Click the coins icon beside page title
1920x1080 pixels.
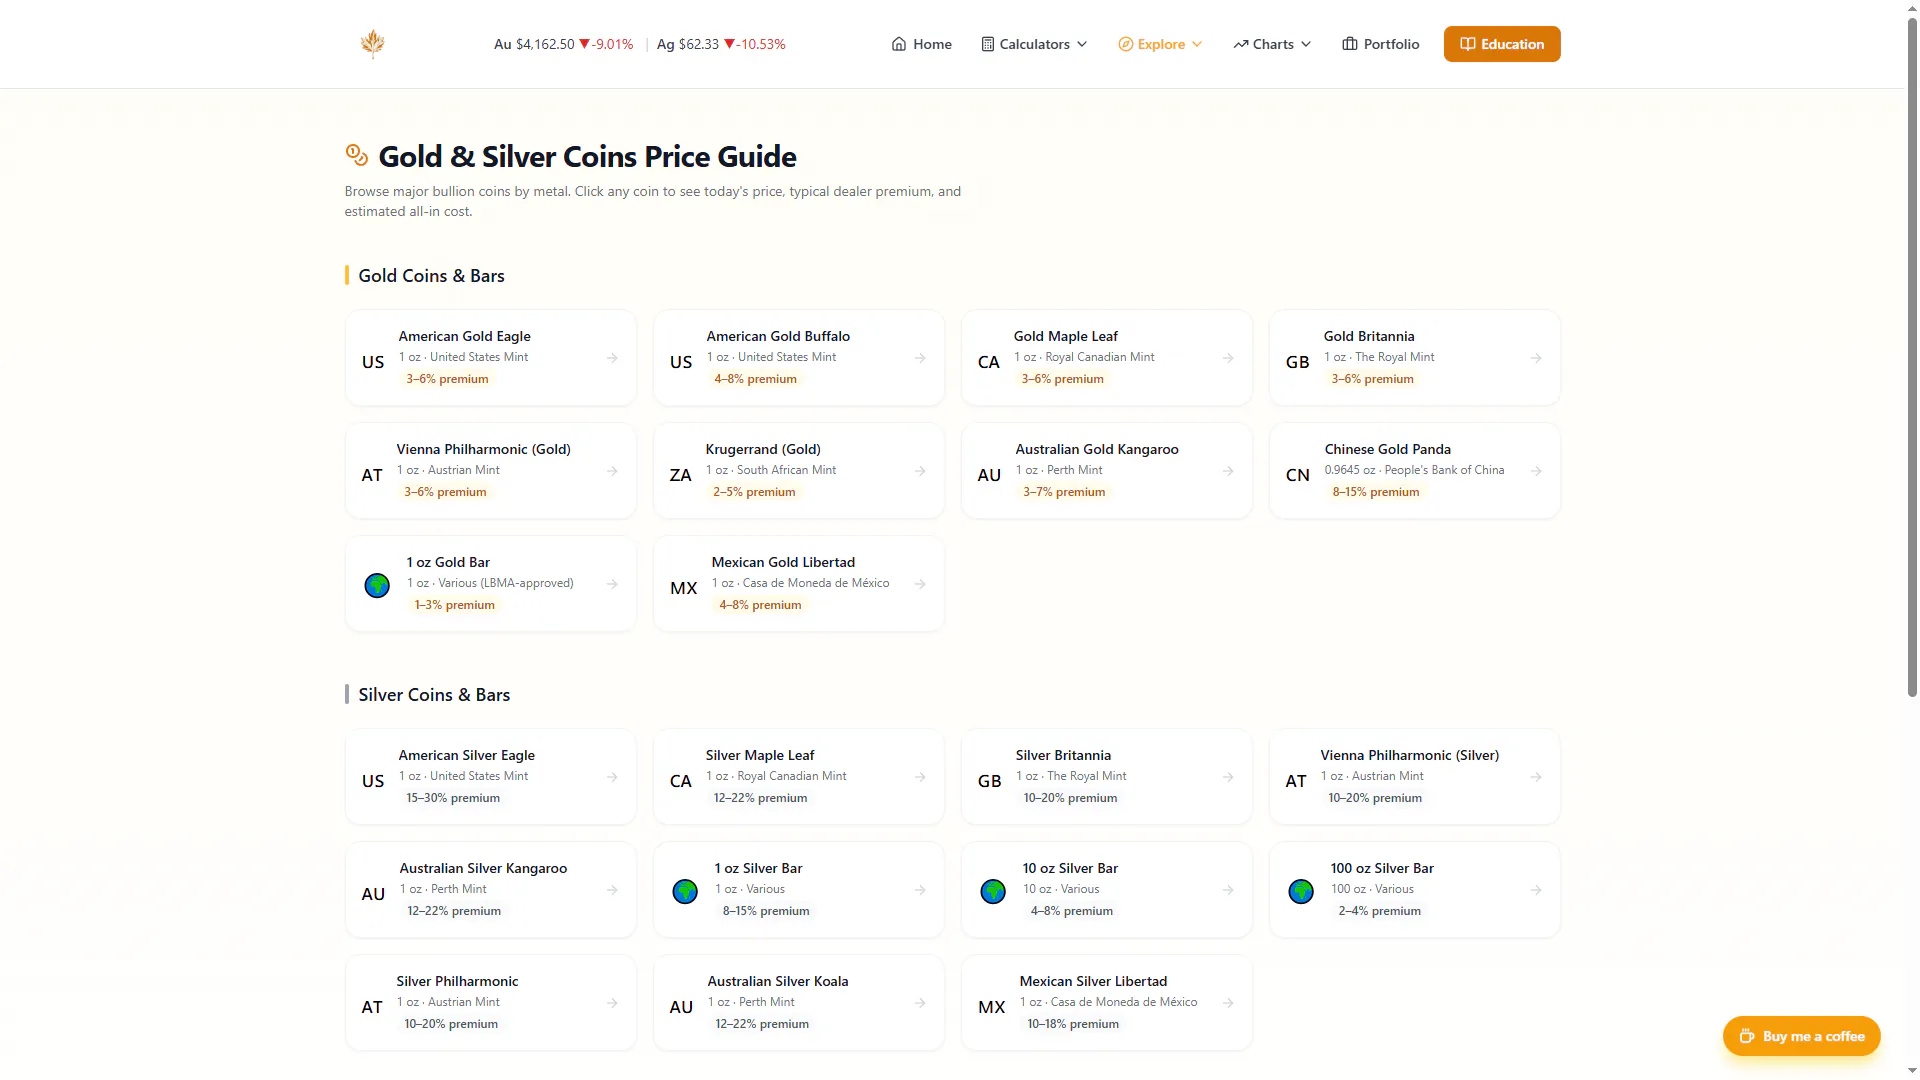[x=357, y=154]
